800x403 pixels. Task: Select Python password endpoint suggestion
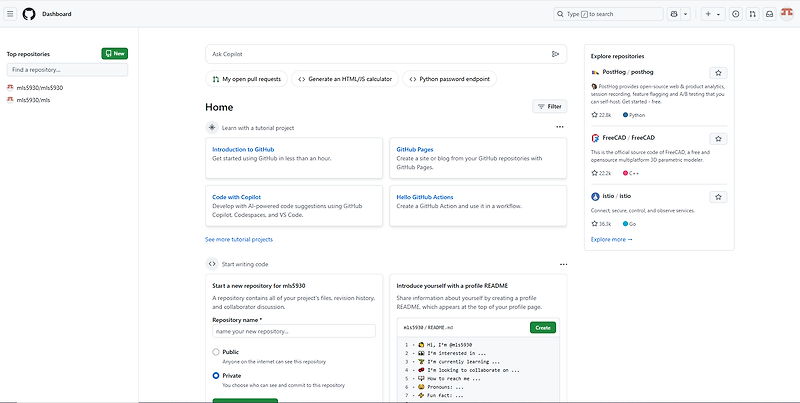tap(449, 79)
